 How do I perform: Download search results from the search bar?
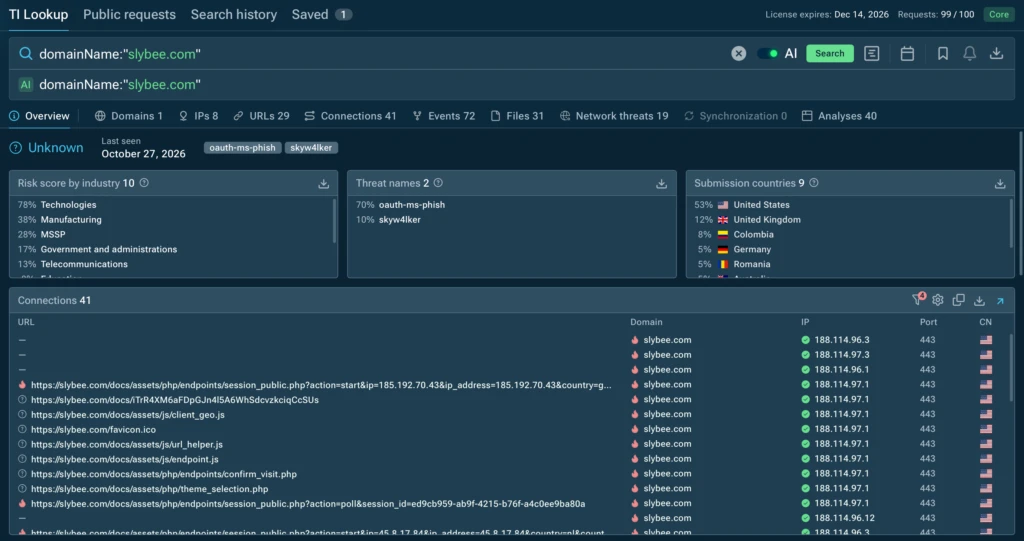click(x=997, y=54)
